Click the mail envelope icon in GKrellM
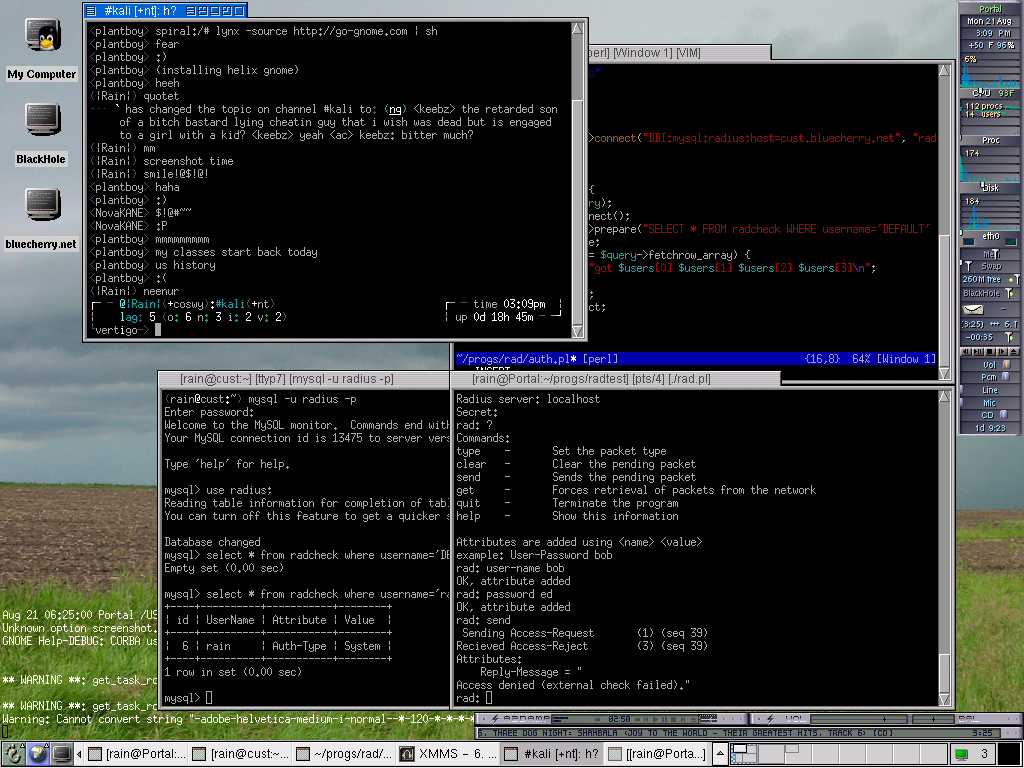The width and height of the screenshot is (1024, 768). (x=973, y=309)
